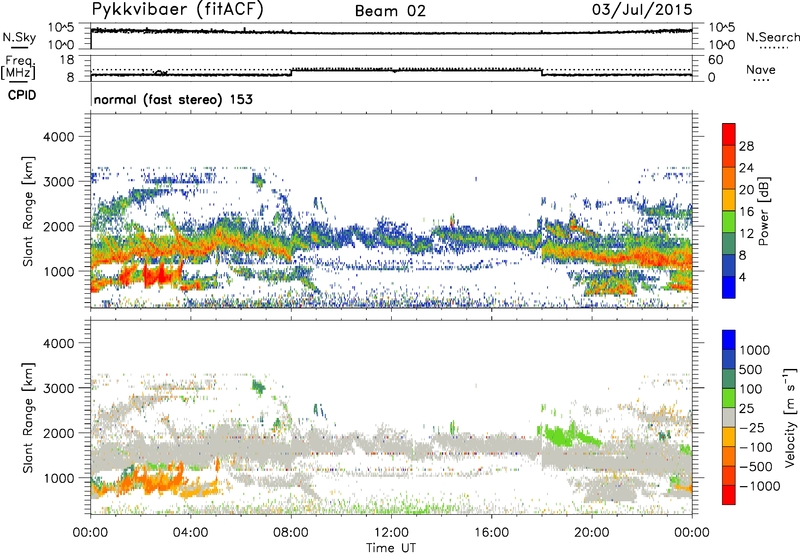This screenshot has height=554, width=800.
Task: Click the red bottom of the velocity colorbar
Action: tap(729, 496)
